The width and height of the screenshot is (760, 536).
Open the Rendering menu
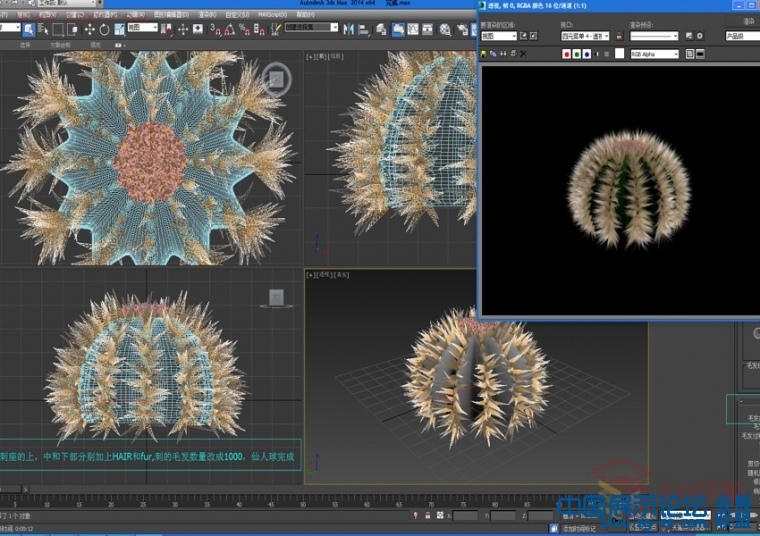coord(207,15)
